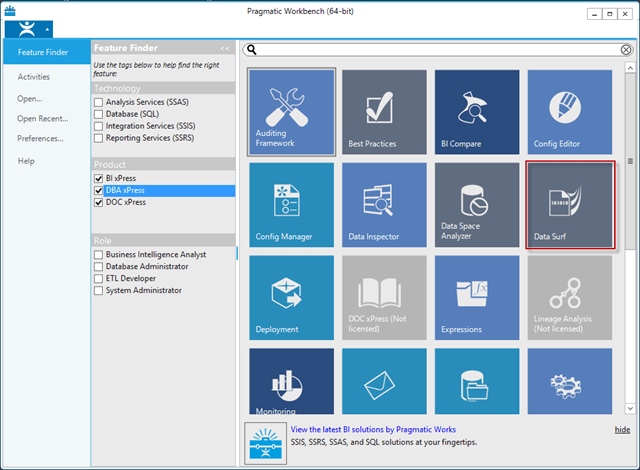Click the SSIS, SSRS, SSAS solutions text
Screen dimensions: 640x470
(x=384, y=442)
